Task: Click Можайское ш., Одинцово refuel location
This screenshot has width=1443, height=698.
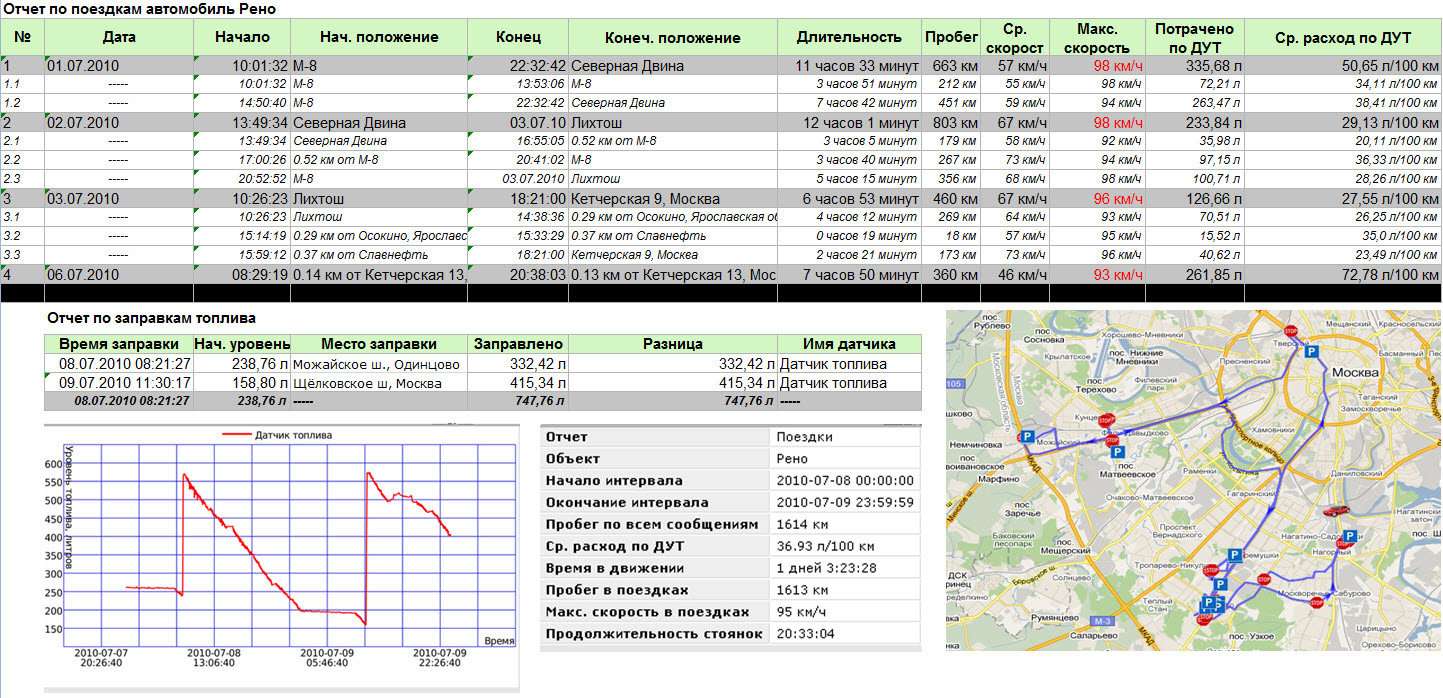Action: 377,364
